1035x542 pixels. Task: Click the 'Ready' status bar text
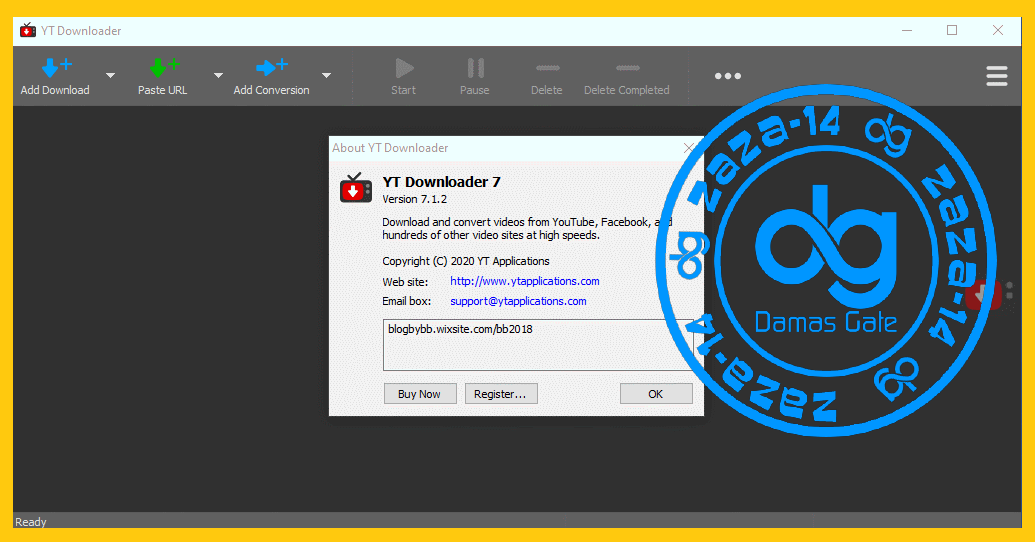(31, 522)
